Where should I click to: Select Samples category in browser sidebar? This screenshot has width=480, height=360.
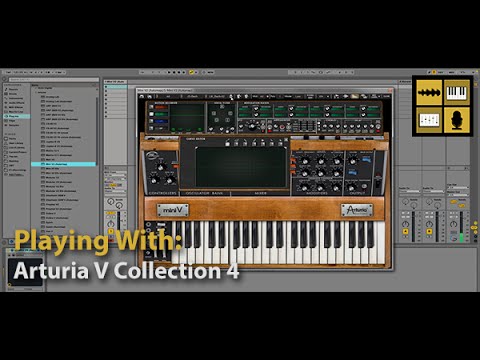tap(14, 125)
